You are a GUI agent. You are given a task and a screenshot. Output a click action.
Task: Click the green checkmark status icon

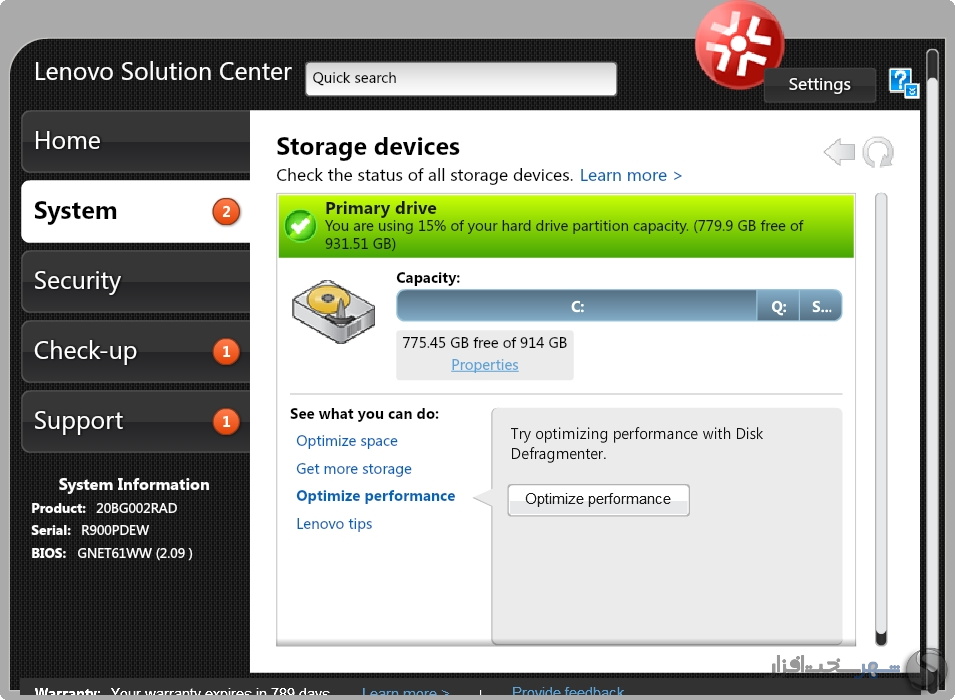point(300,226)
